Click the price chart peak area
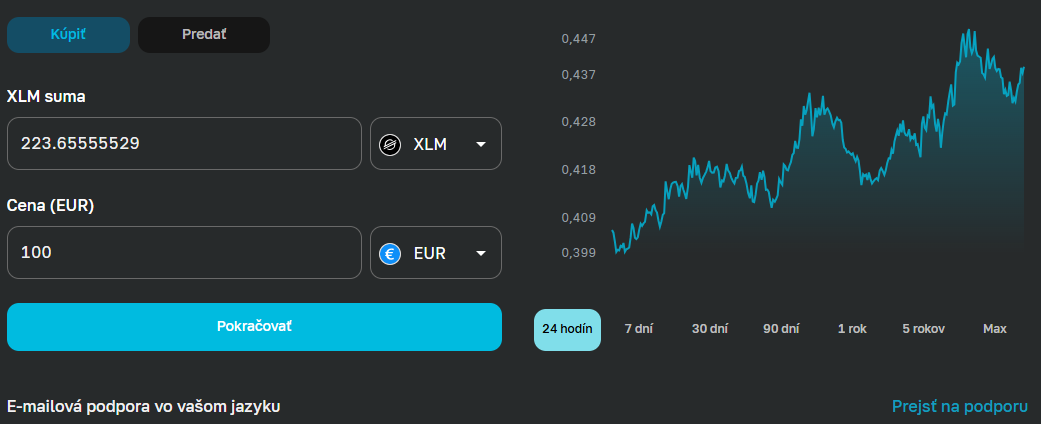 coord(967,40)
